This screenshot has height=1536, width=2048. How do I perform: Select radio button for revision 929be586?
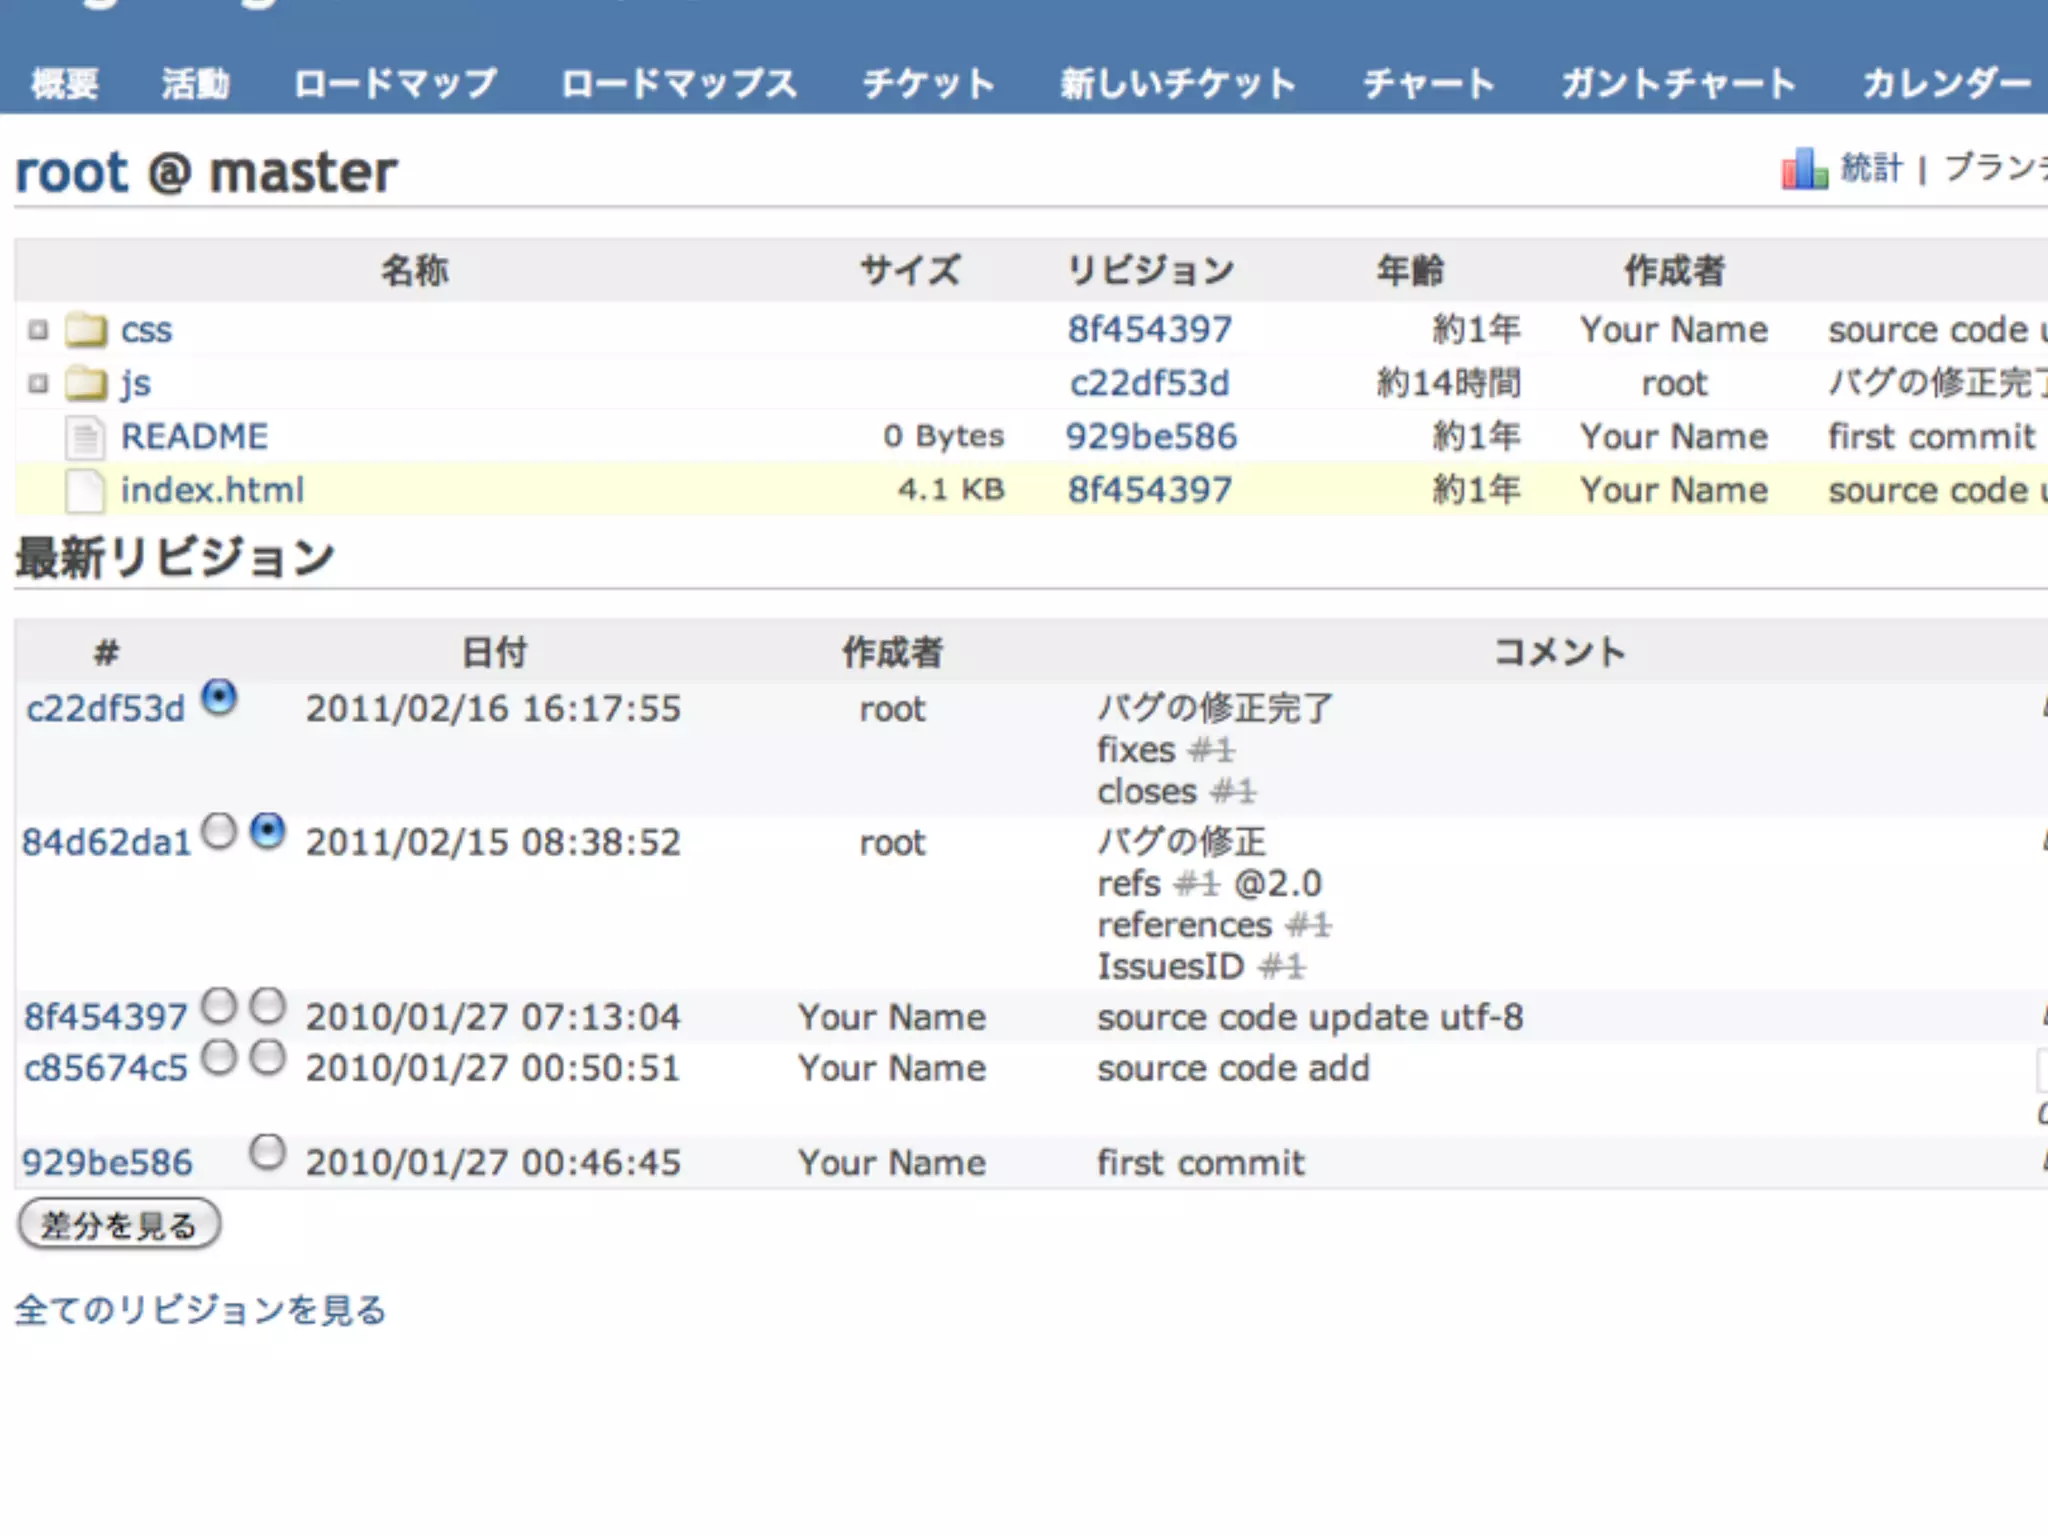267,1152
